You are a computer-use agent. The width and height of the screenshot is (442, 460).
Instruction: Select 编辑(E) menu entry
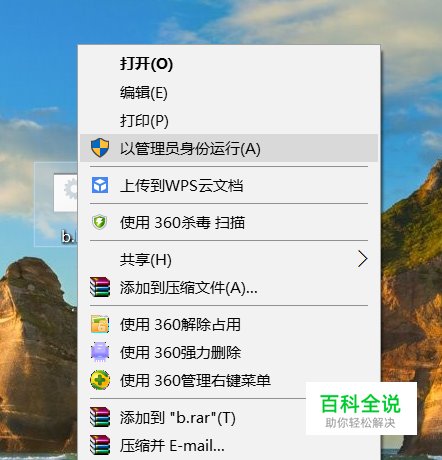[x=229, y=92]
